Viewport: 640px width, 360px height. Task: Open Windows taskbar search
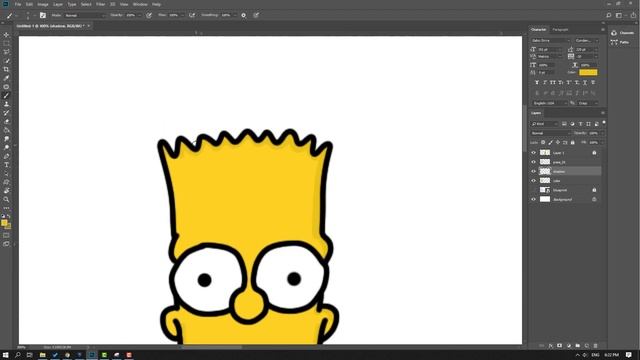pyautogui.click(x=18, y=355)
